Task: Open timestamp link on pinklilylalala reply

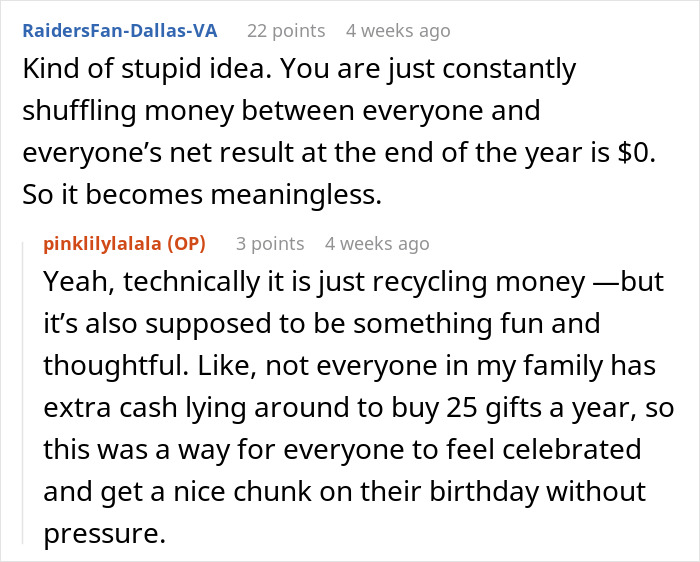Action: (x=377, y=243)
